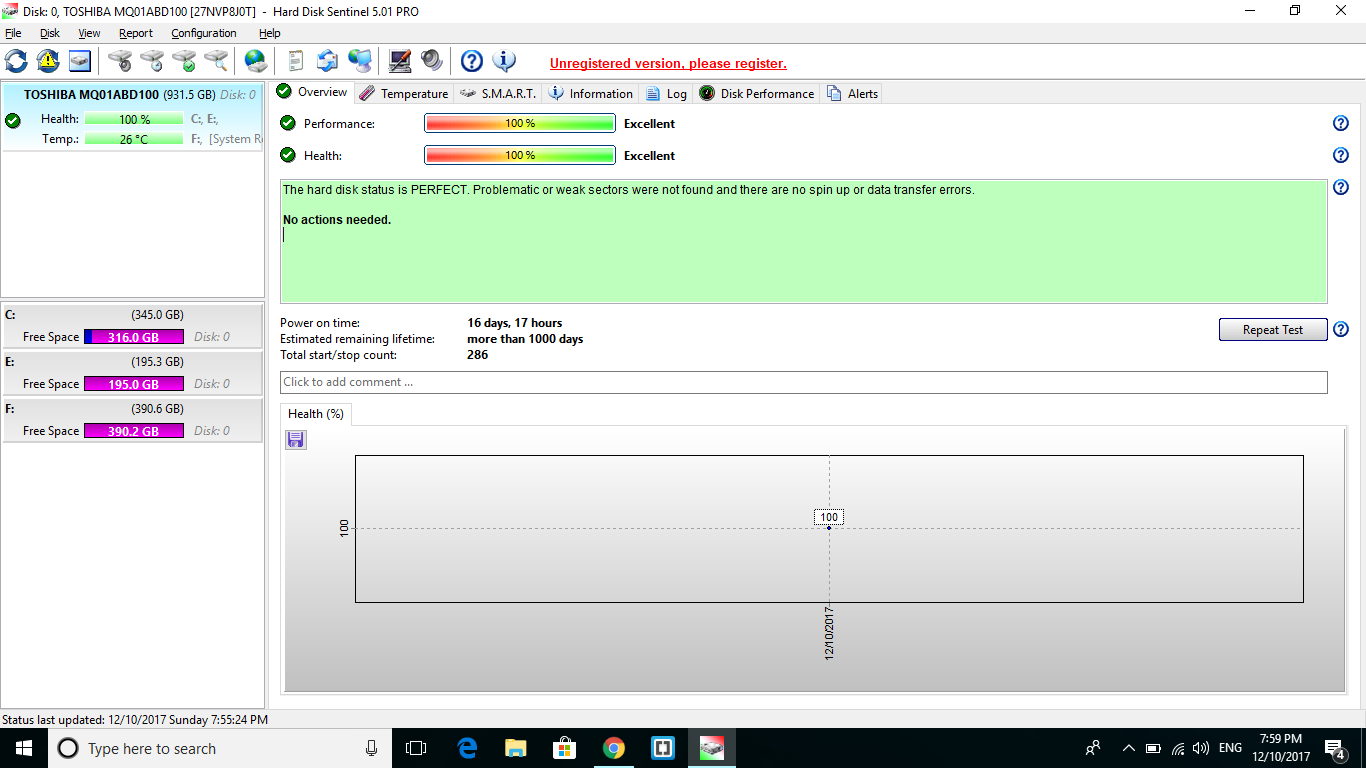This screenshot has height=768, width=1366.
Task: Click the blue info toolbar icon
Action: [x=504, y=61]
